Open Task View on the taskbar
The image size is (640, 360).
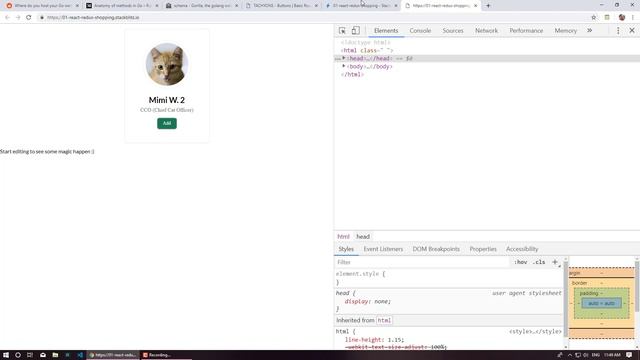pyautogui.click(x=30, y=355)
